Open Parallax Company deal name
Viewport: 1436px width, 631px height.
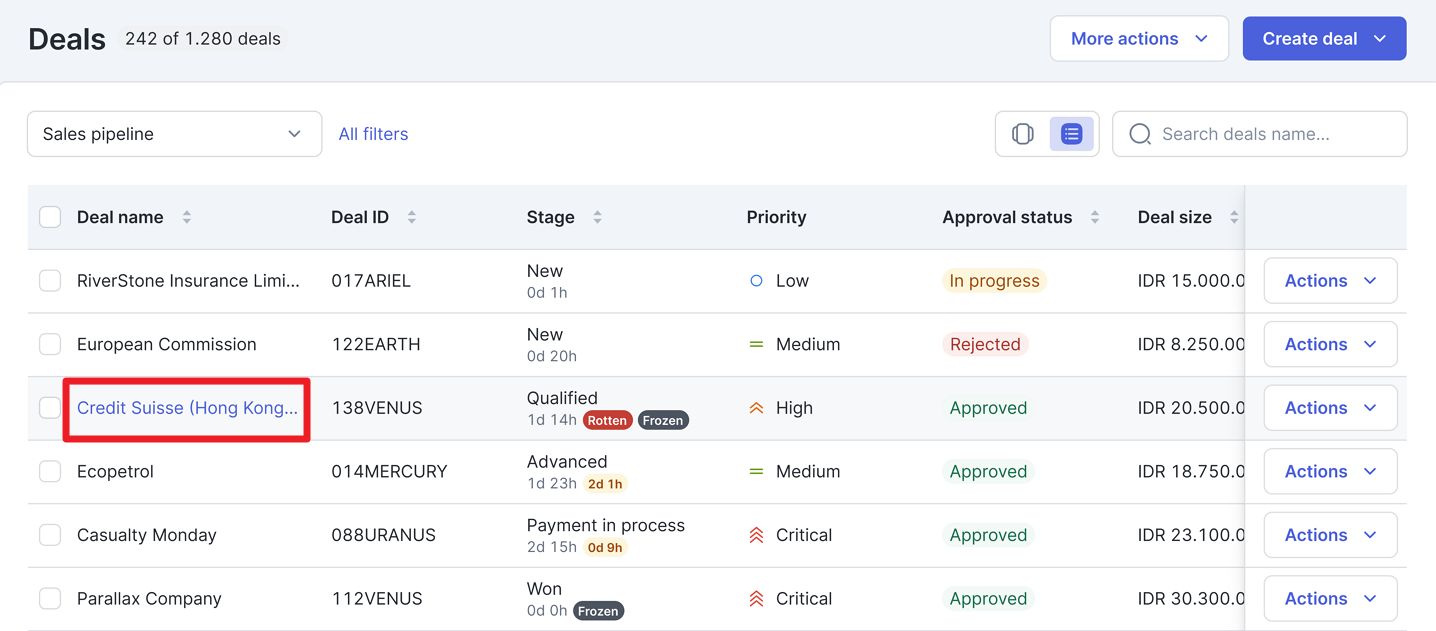click(149, 599)
